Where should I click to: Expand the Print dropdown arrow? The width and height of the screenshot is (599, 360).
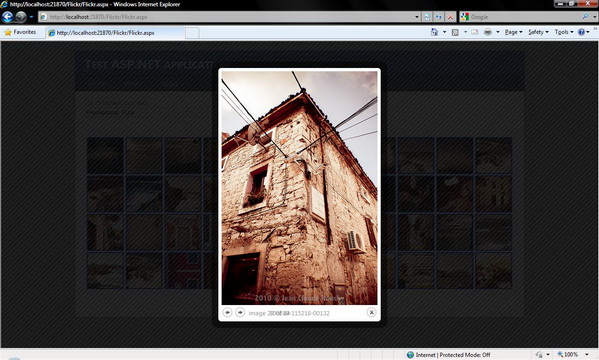(498, 32)
